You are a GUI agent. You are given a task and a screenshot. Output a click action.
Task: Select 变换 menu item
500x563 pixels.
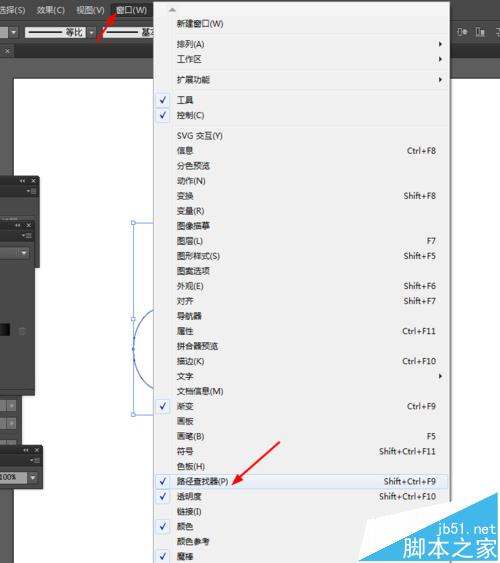click(x=302, y=196)
